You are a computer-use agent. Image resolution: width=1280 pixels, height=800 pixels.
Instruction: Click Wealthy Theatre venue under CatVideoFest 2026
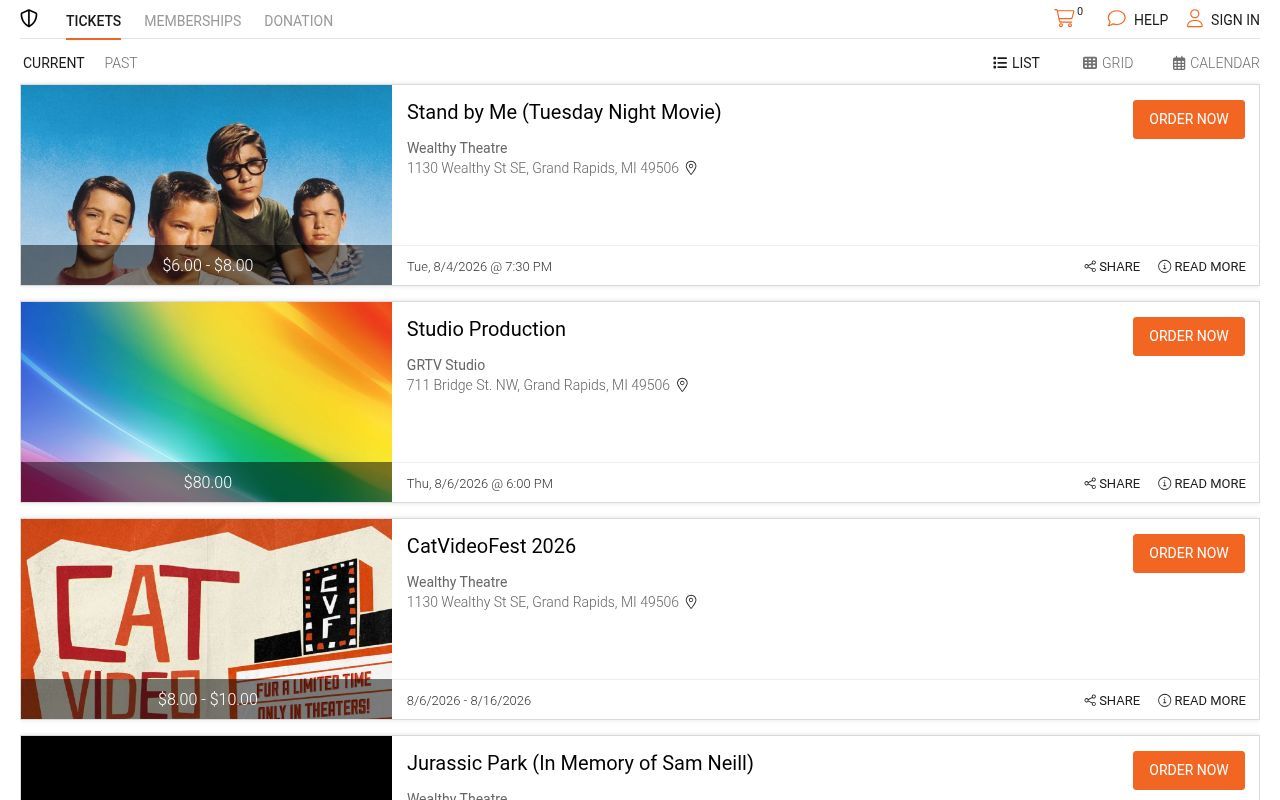(x=457, y=582)
